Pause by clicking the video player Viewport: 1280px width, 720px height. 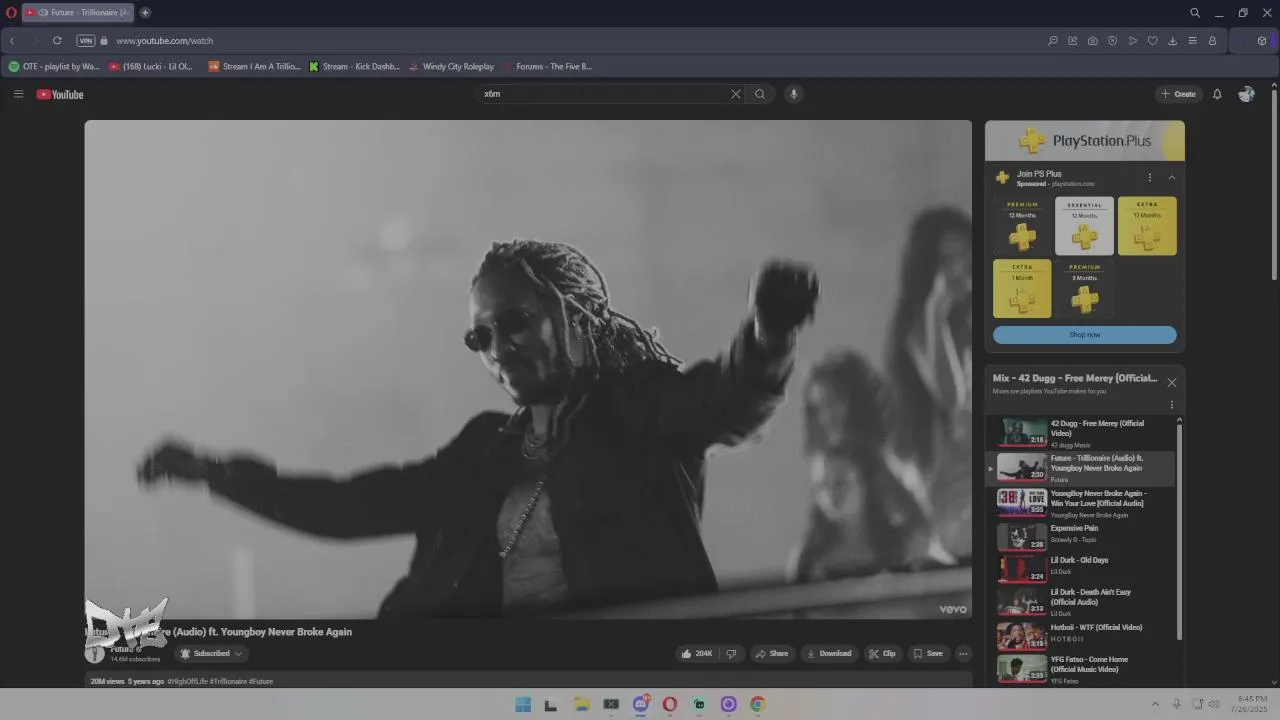528,369
